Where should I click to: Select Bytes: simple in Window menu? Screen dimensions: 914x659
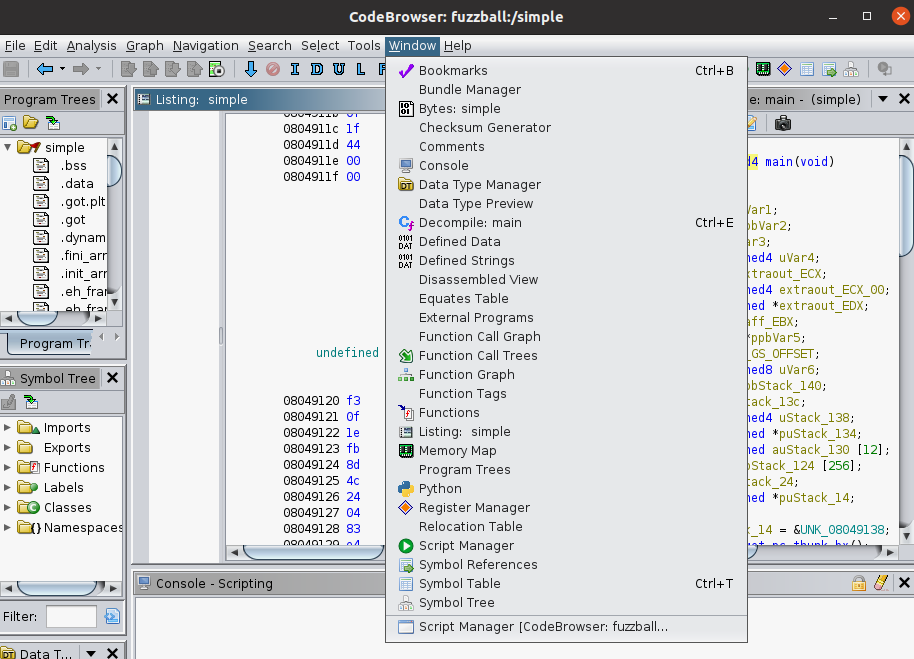point(566,108)
